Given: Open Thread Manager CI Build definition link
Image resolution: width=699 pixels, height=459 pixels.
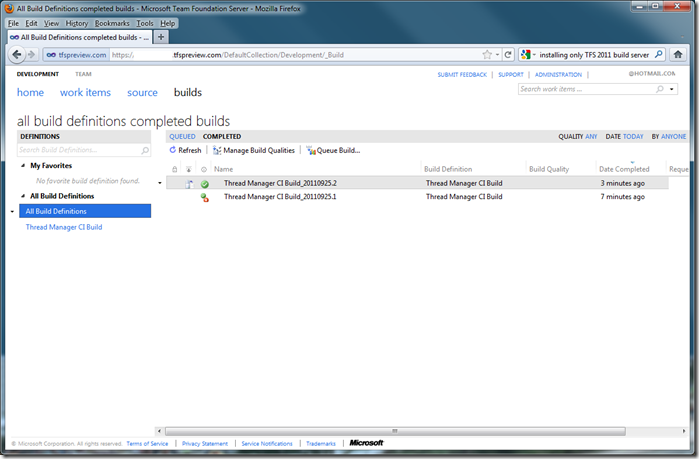Looking at the screenshot, I should tap(63, 227).
